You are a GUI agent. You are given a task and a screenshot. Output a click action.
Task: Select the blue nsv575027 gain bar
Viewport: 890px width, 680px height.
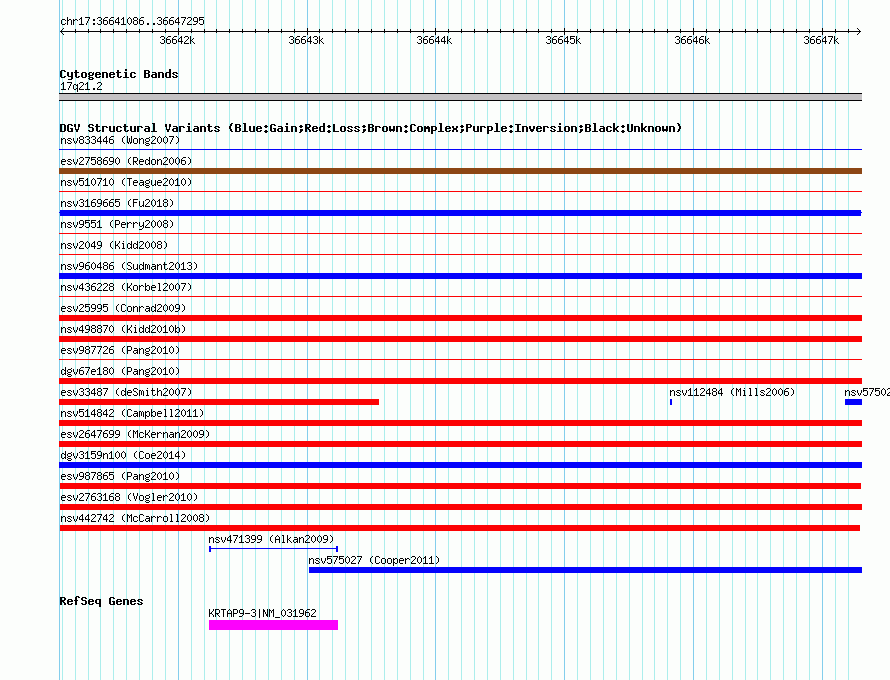pyautogui.click(x=585, y=570)
